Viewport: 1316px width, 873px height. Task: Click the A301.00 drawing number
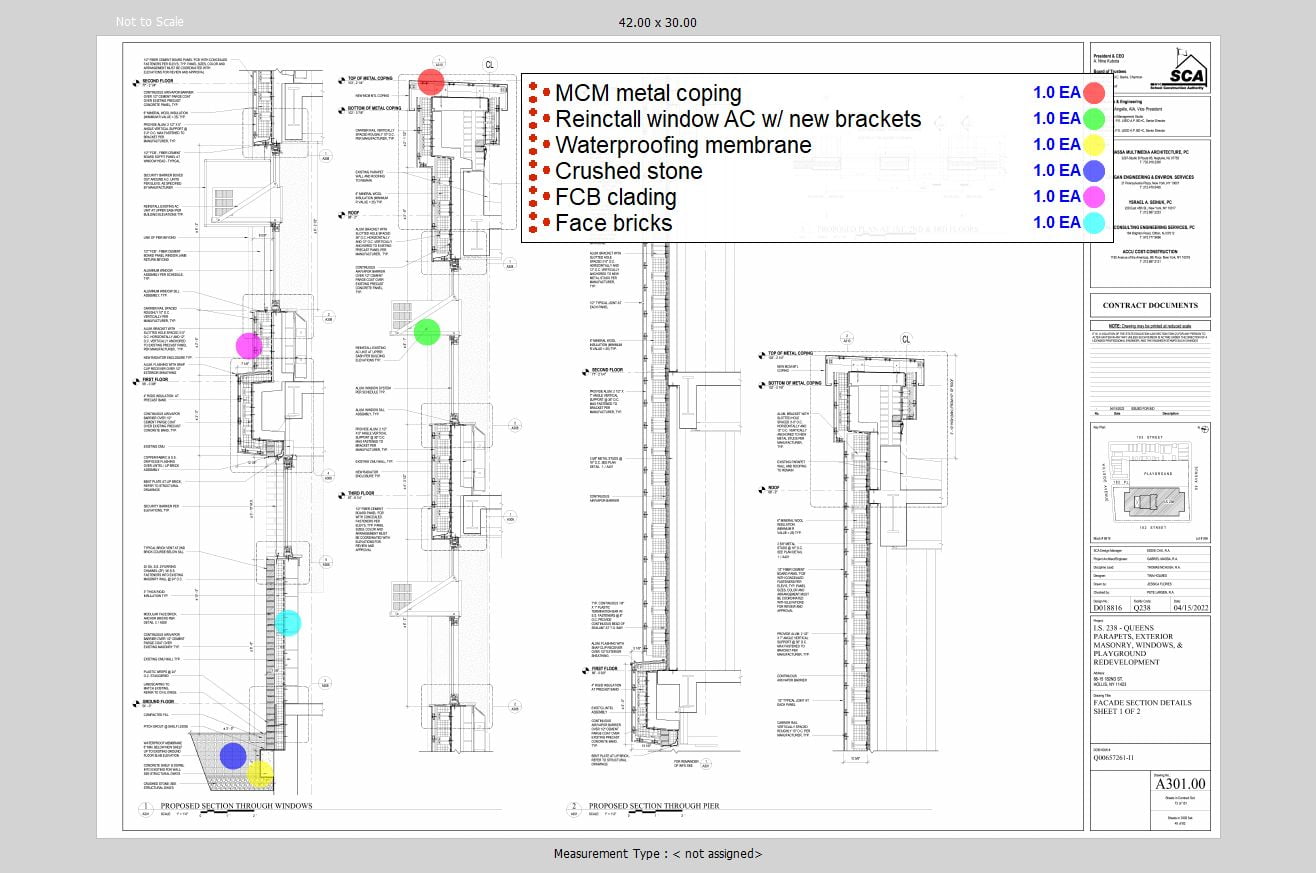(1180, 784)
